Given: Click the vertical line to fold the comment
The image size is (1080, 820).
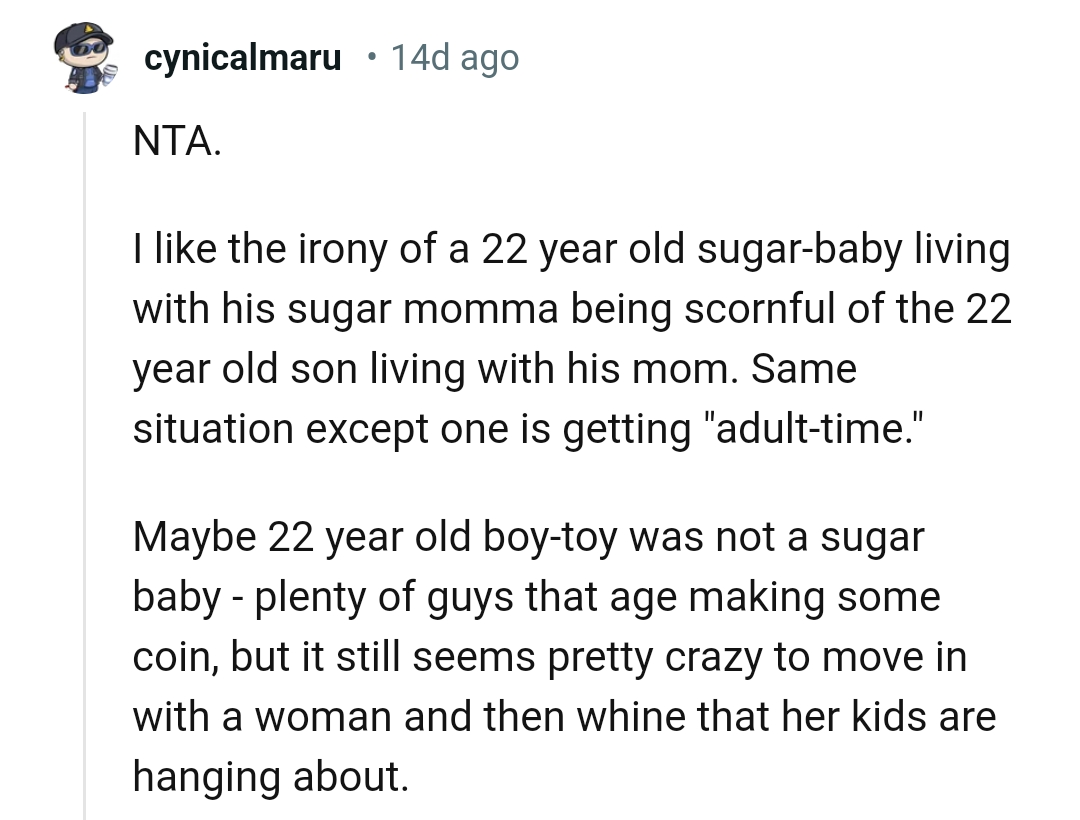Looking at the screenshot, I should click(84, 450).
